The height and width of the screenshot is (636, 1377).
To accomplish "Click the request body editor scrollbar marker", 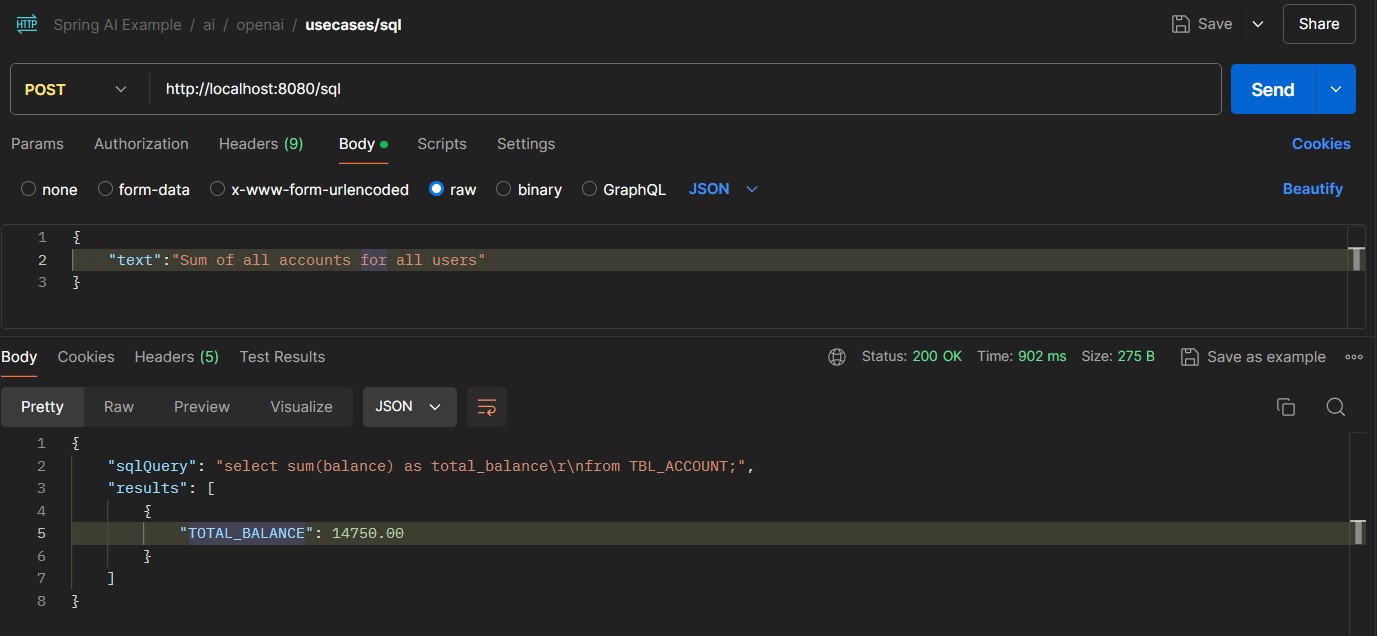I will [x=1356, y=260].
